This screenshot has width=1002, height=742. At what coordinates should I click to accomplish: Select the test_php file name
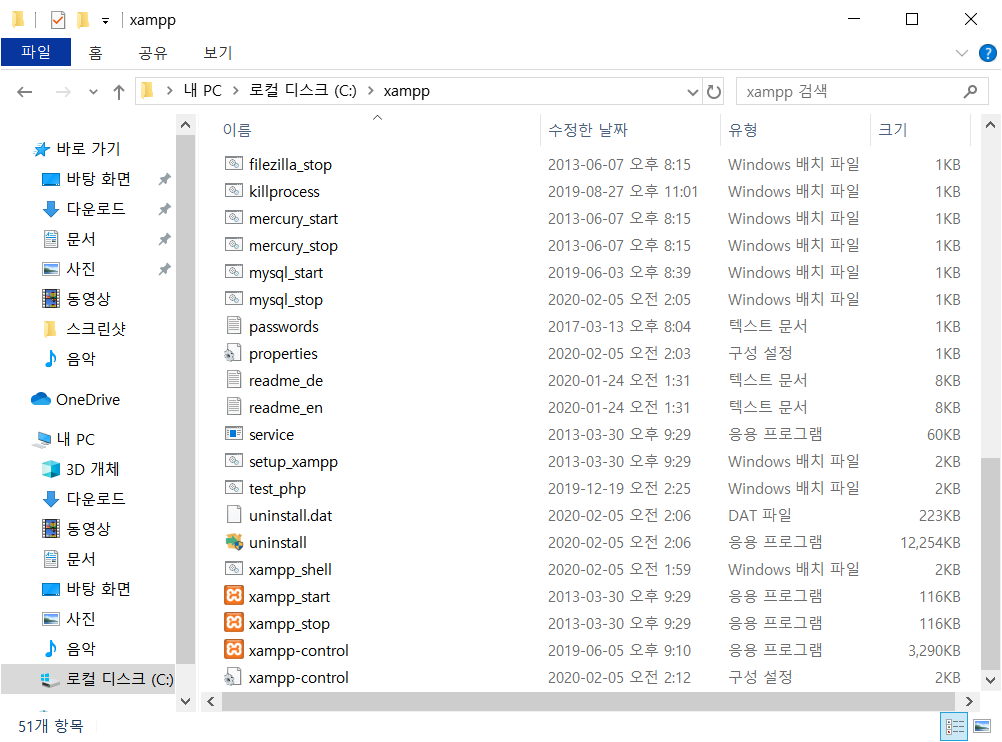(277, 488)
